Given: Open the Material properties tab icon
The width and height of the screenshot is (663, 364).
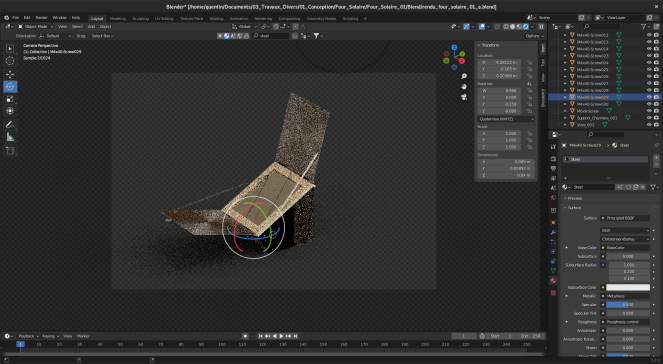Looking at the screenshot, I should [x=553, y=280].
